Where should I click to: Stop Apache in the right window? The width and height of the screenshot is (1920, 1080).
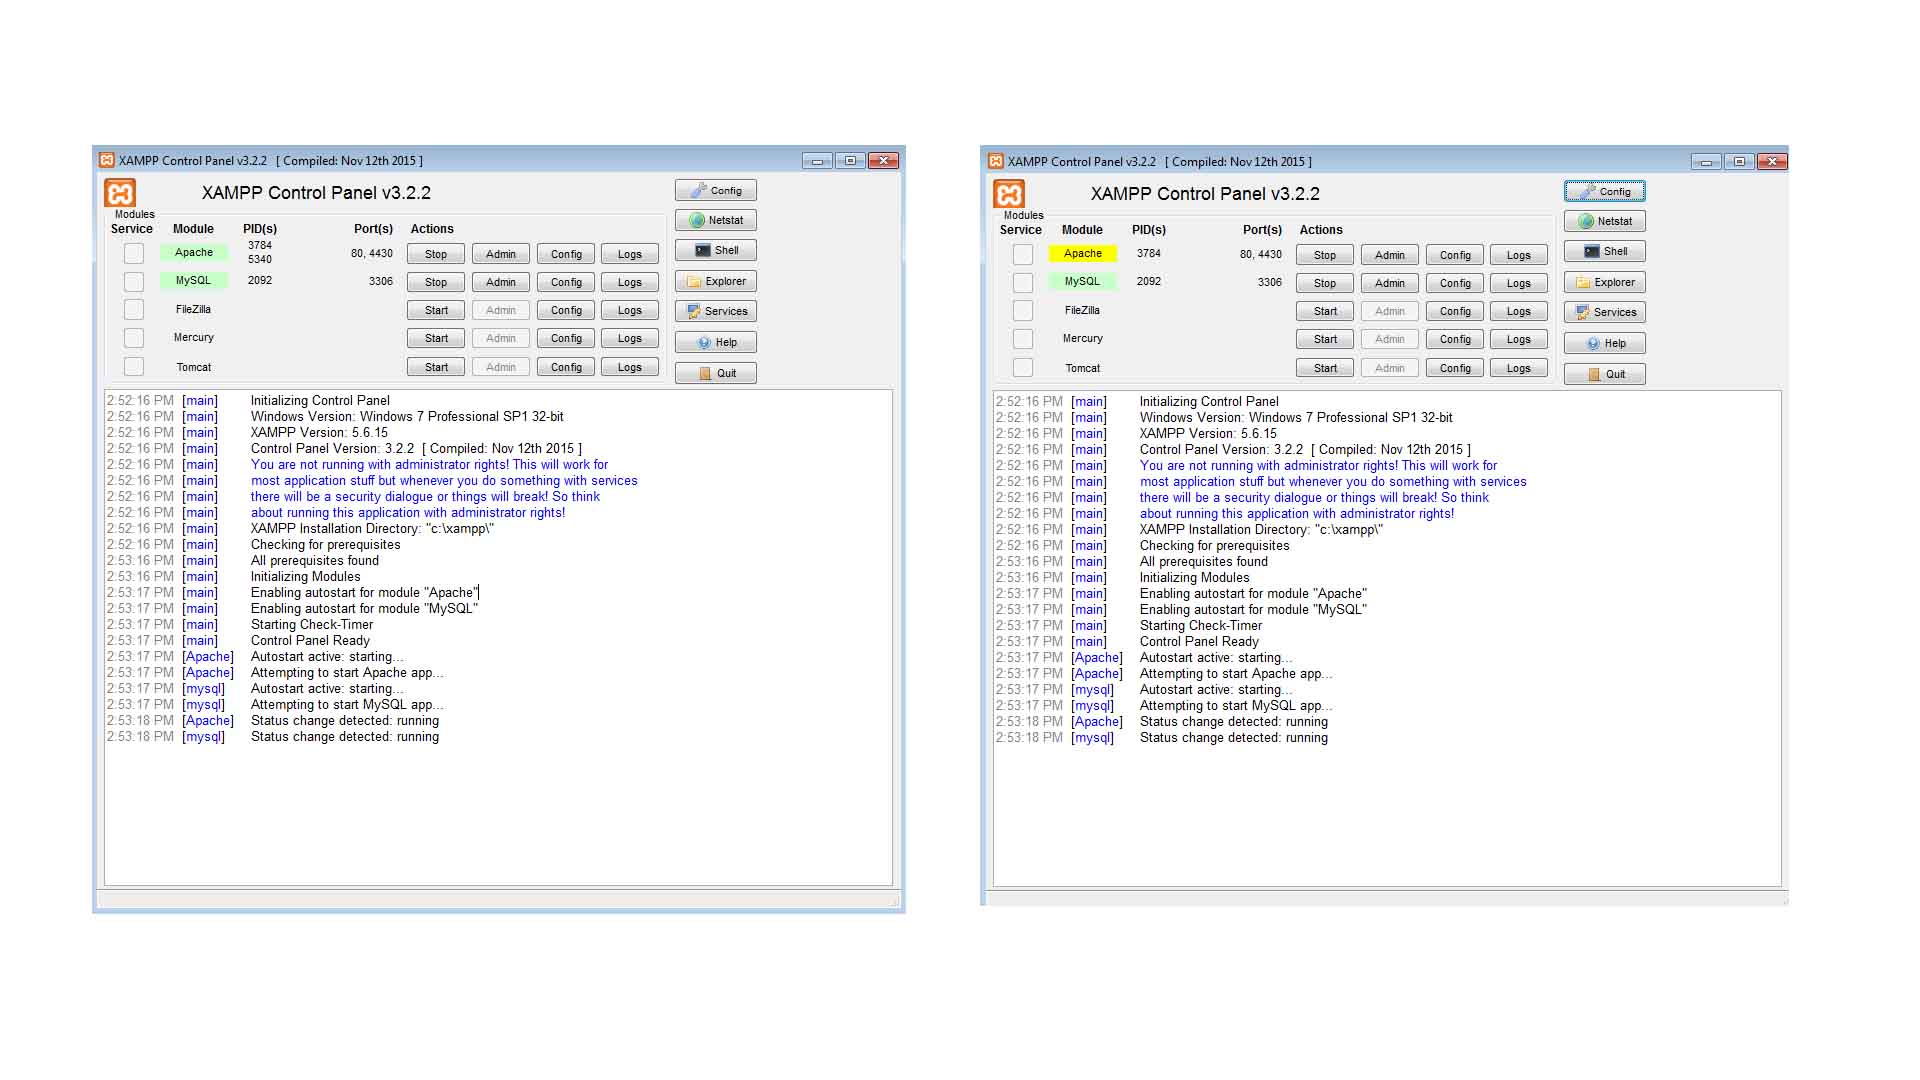click(x=1325, y=255)
